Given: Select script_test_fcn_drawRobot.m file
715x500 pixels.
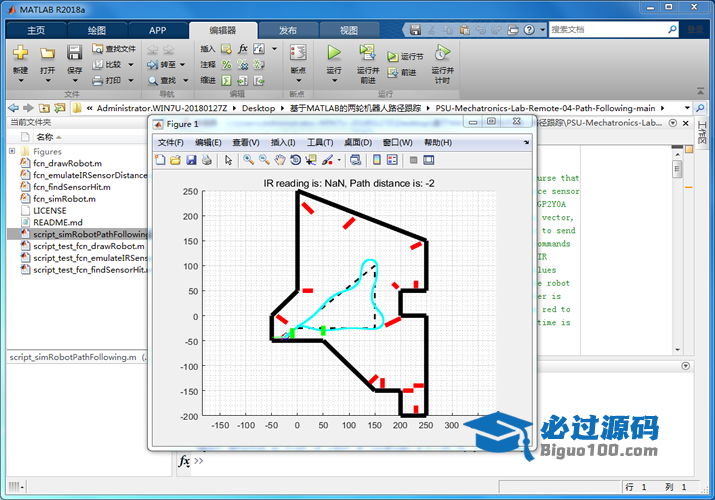Looking at the screenshot, I should 88,246.
